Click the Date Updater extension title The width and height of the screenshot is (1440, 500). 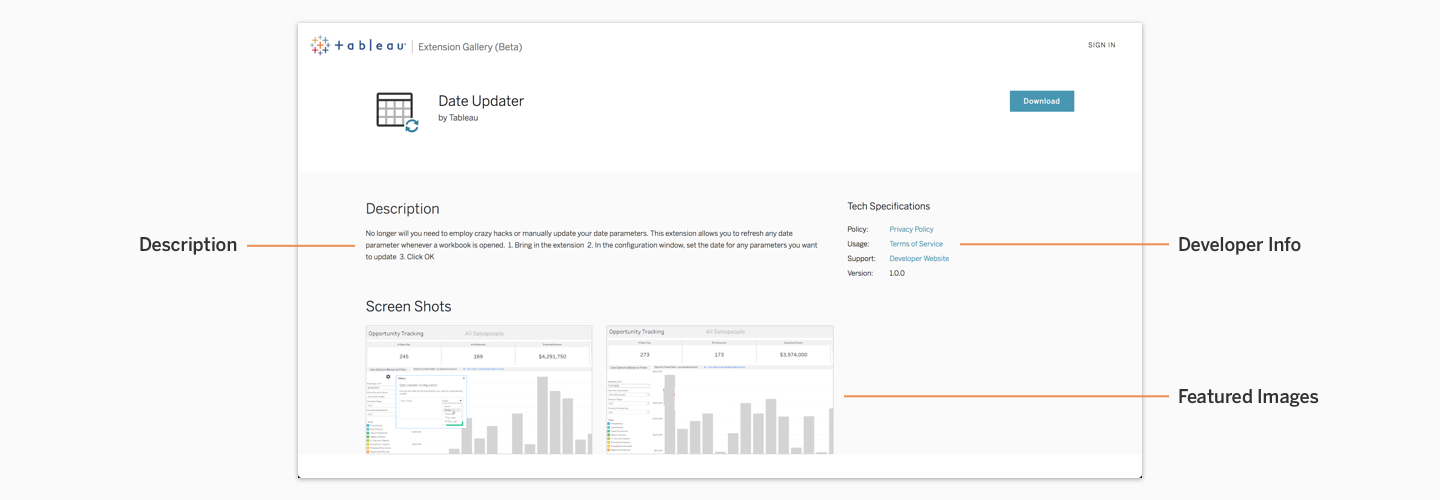tap(481, 101)
